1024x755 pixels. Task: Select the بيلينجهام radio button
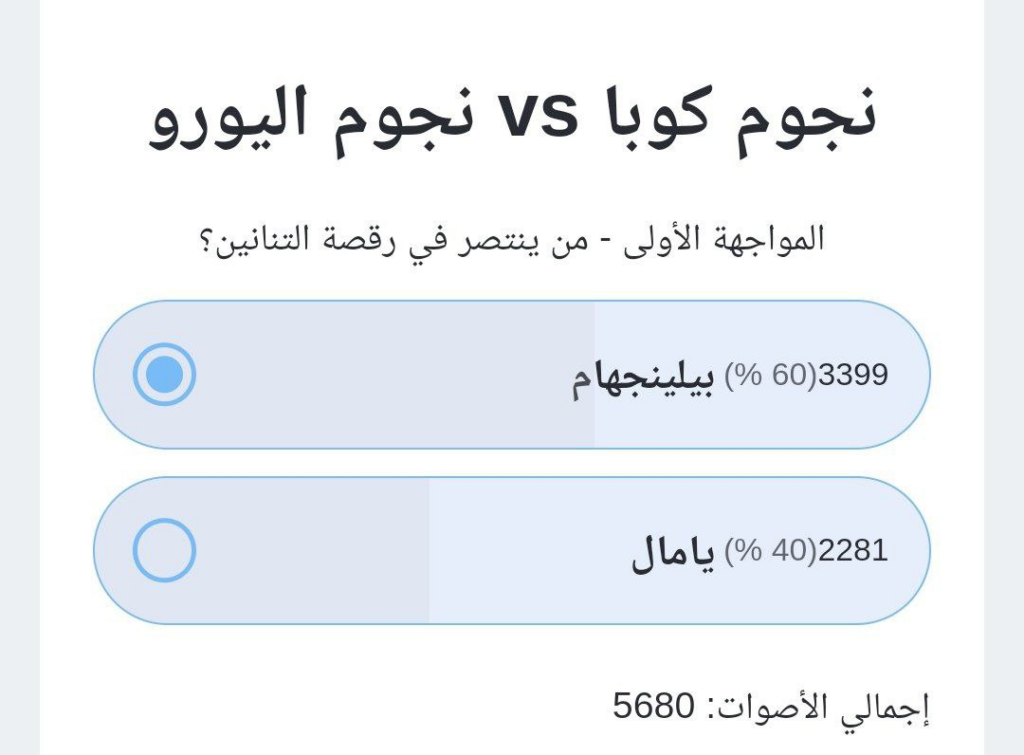(164, 374)
